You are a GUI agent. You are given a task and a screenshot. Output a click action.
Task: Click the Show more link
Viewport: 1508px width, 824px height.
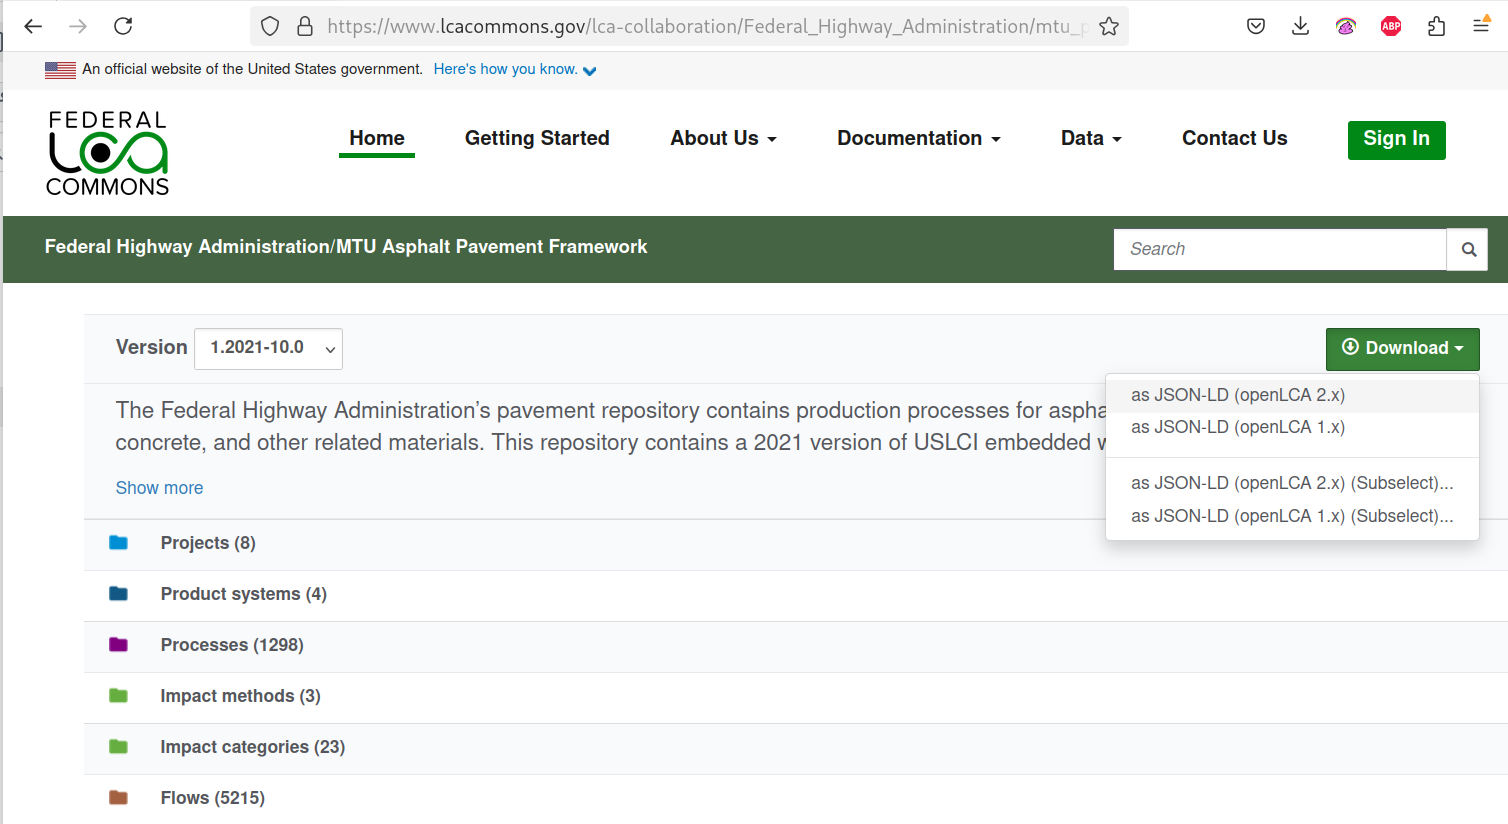coord(159,488)
